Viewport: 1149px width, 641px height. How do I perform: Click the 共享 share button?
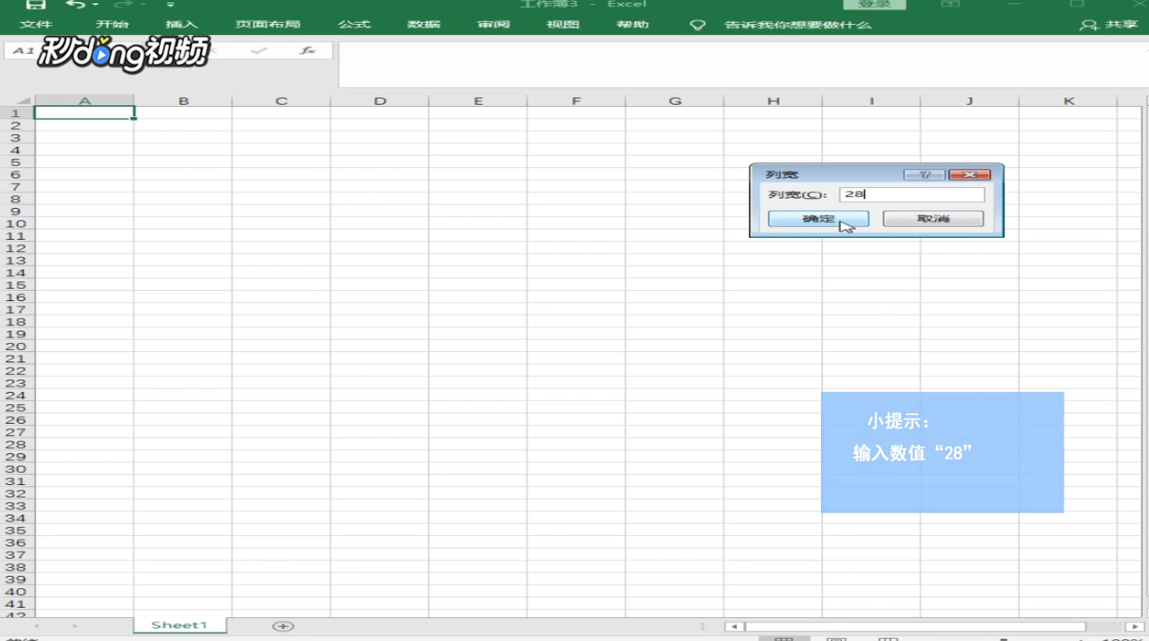(x=1110, y=25)
